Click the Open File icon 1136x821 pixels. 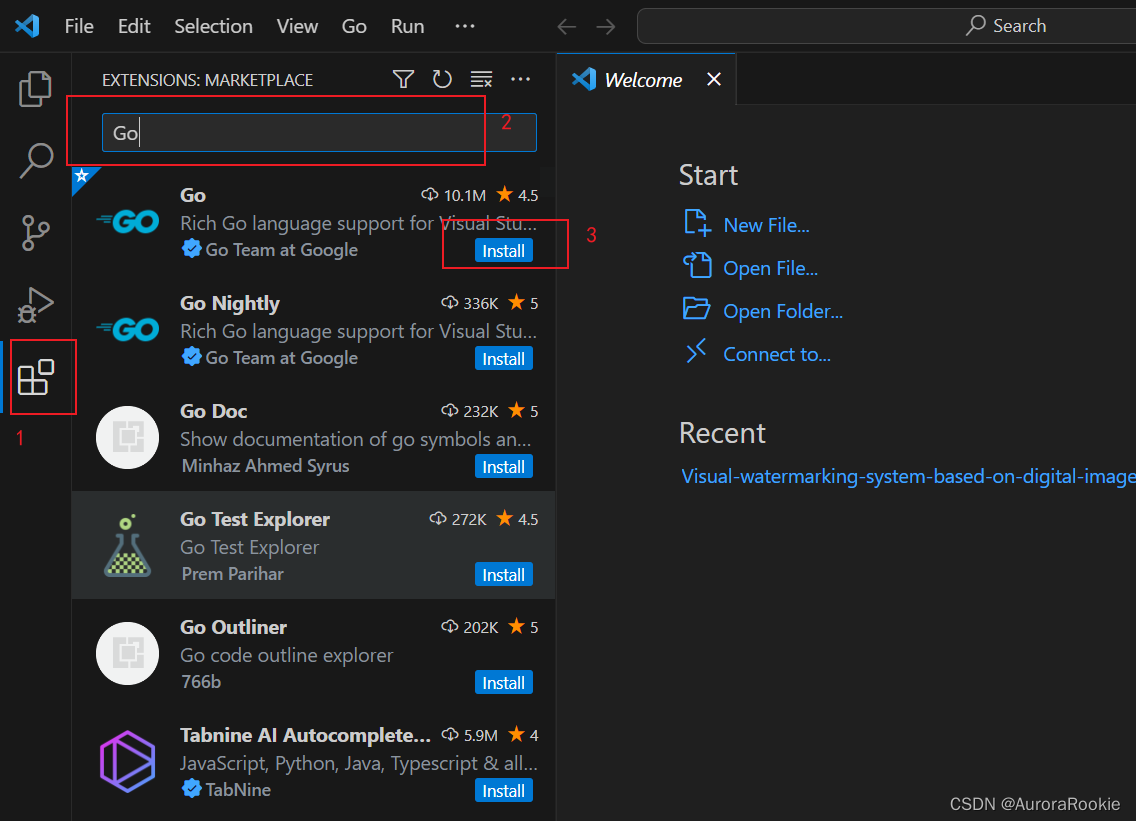click(x=697, y=265)
